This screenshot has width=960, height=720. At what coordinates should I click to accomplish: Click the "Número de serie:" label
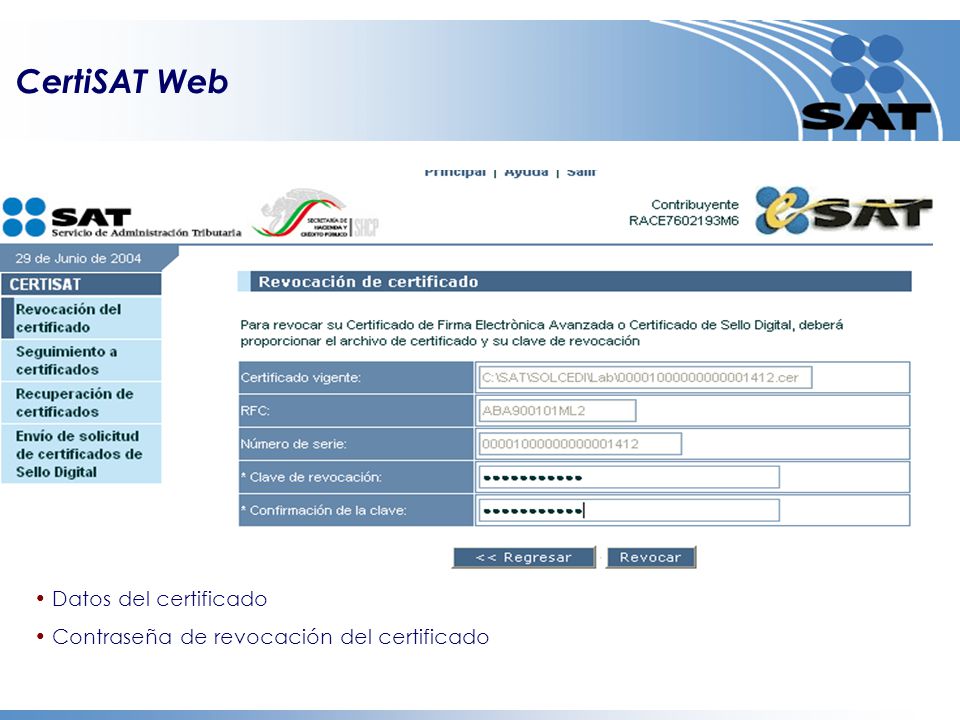pyautogui.click(x=293, y=444)
